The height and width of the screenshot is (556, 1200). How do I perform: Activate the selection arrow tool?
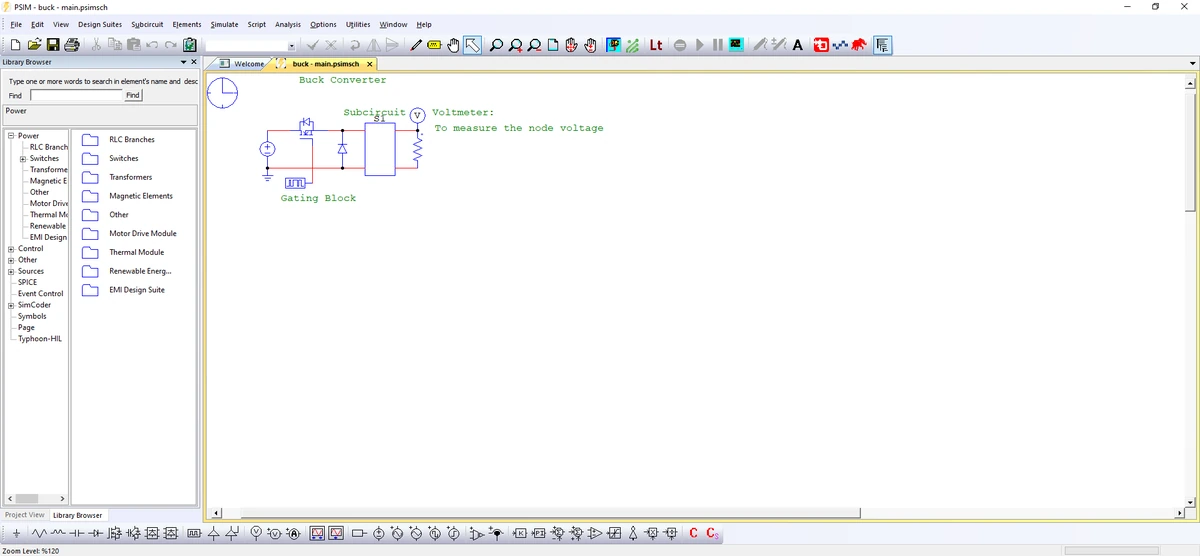pos(472,45)
